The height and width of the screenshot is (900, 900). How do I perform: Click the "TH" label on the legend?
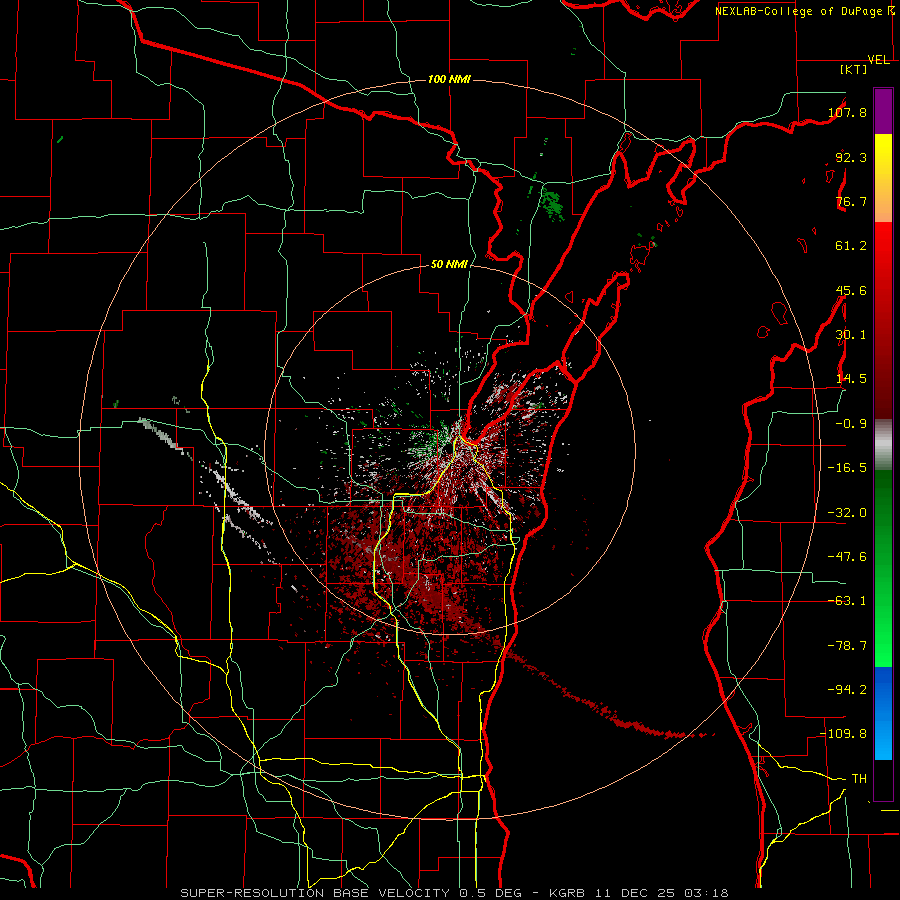(859, 778)
